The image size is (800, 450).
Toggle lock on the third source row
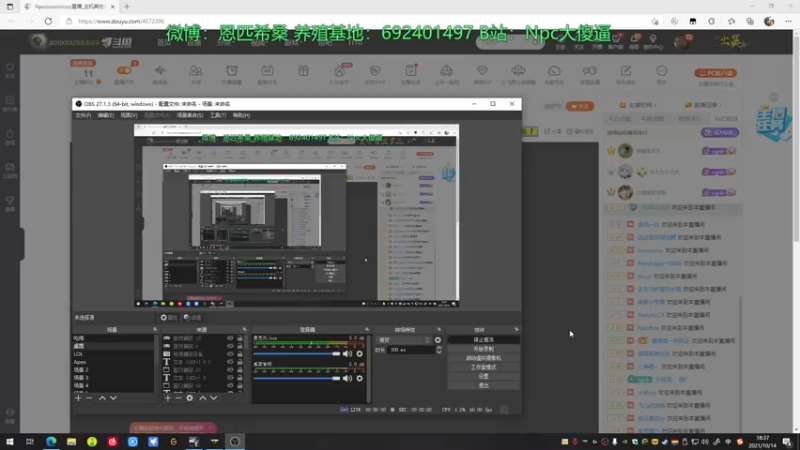pos(240,354)
